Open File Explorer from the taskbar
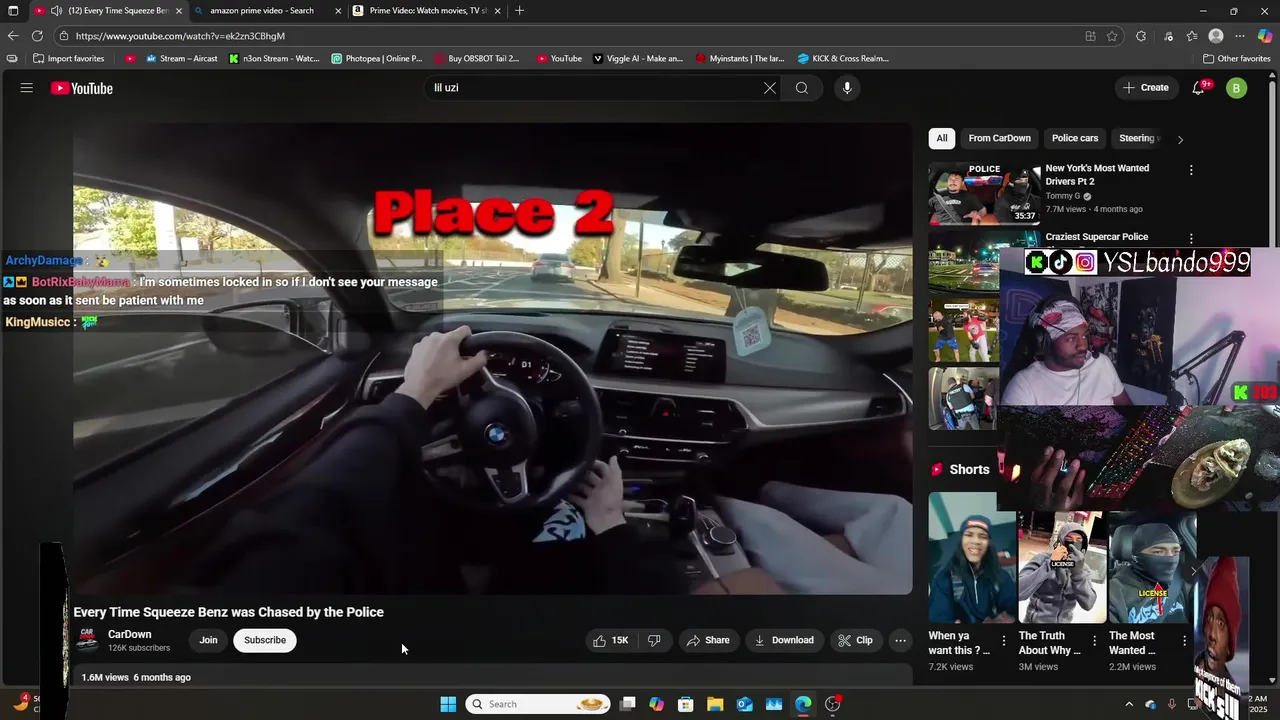 [x=715, y=704]
